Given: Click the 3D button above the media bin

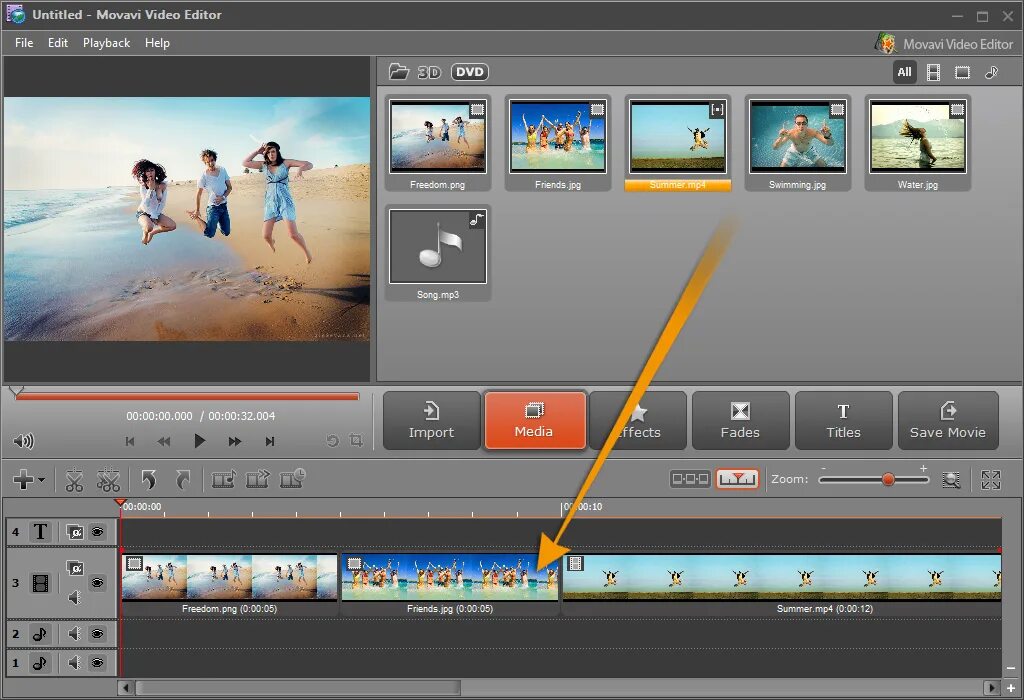Looking at the screenshot, I should coord(429,72).
